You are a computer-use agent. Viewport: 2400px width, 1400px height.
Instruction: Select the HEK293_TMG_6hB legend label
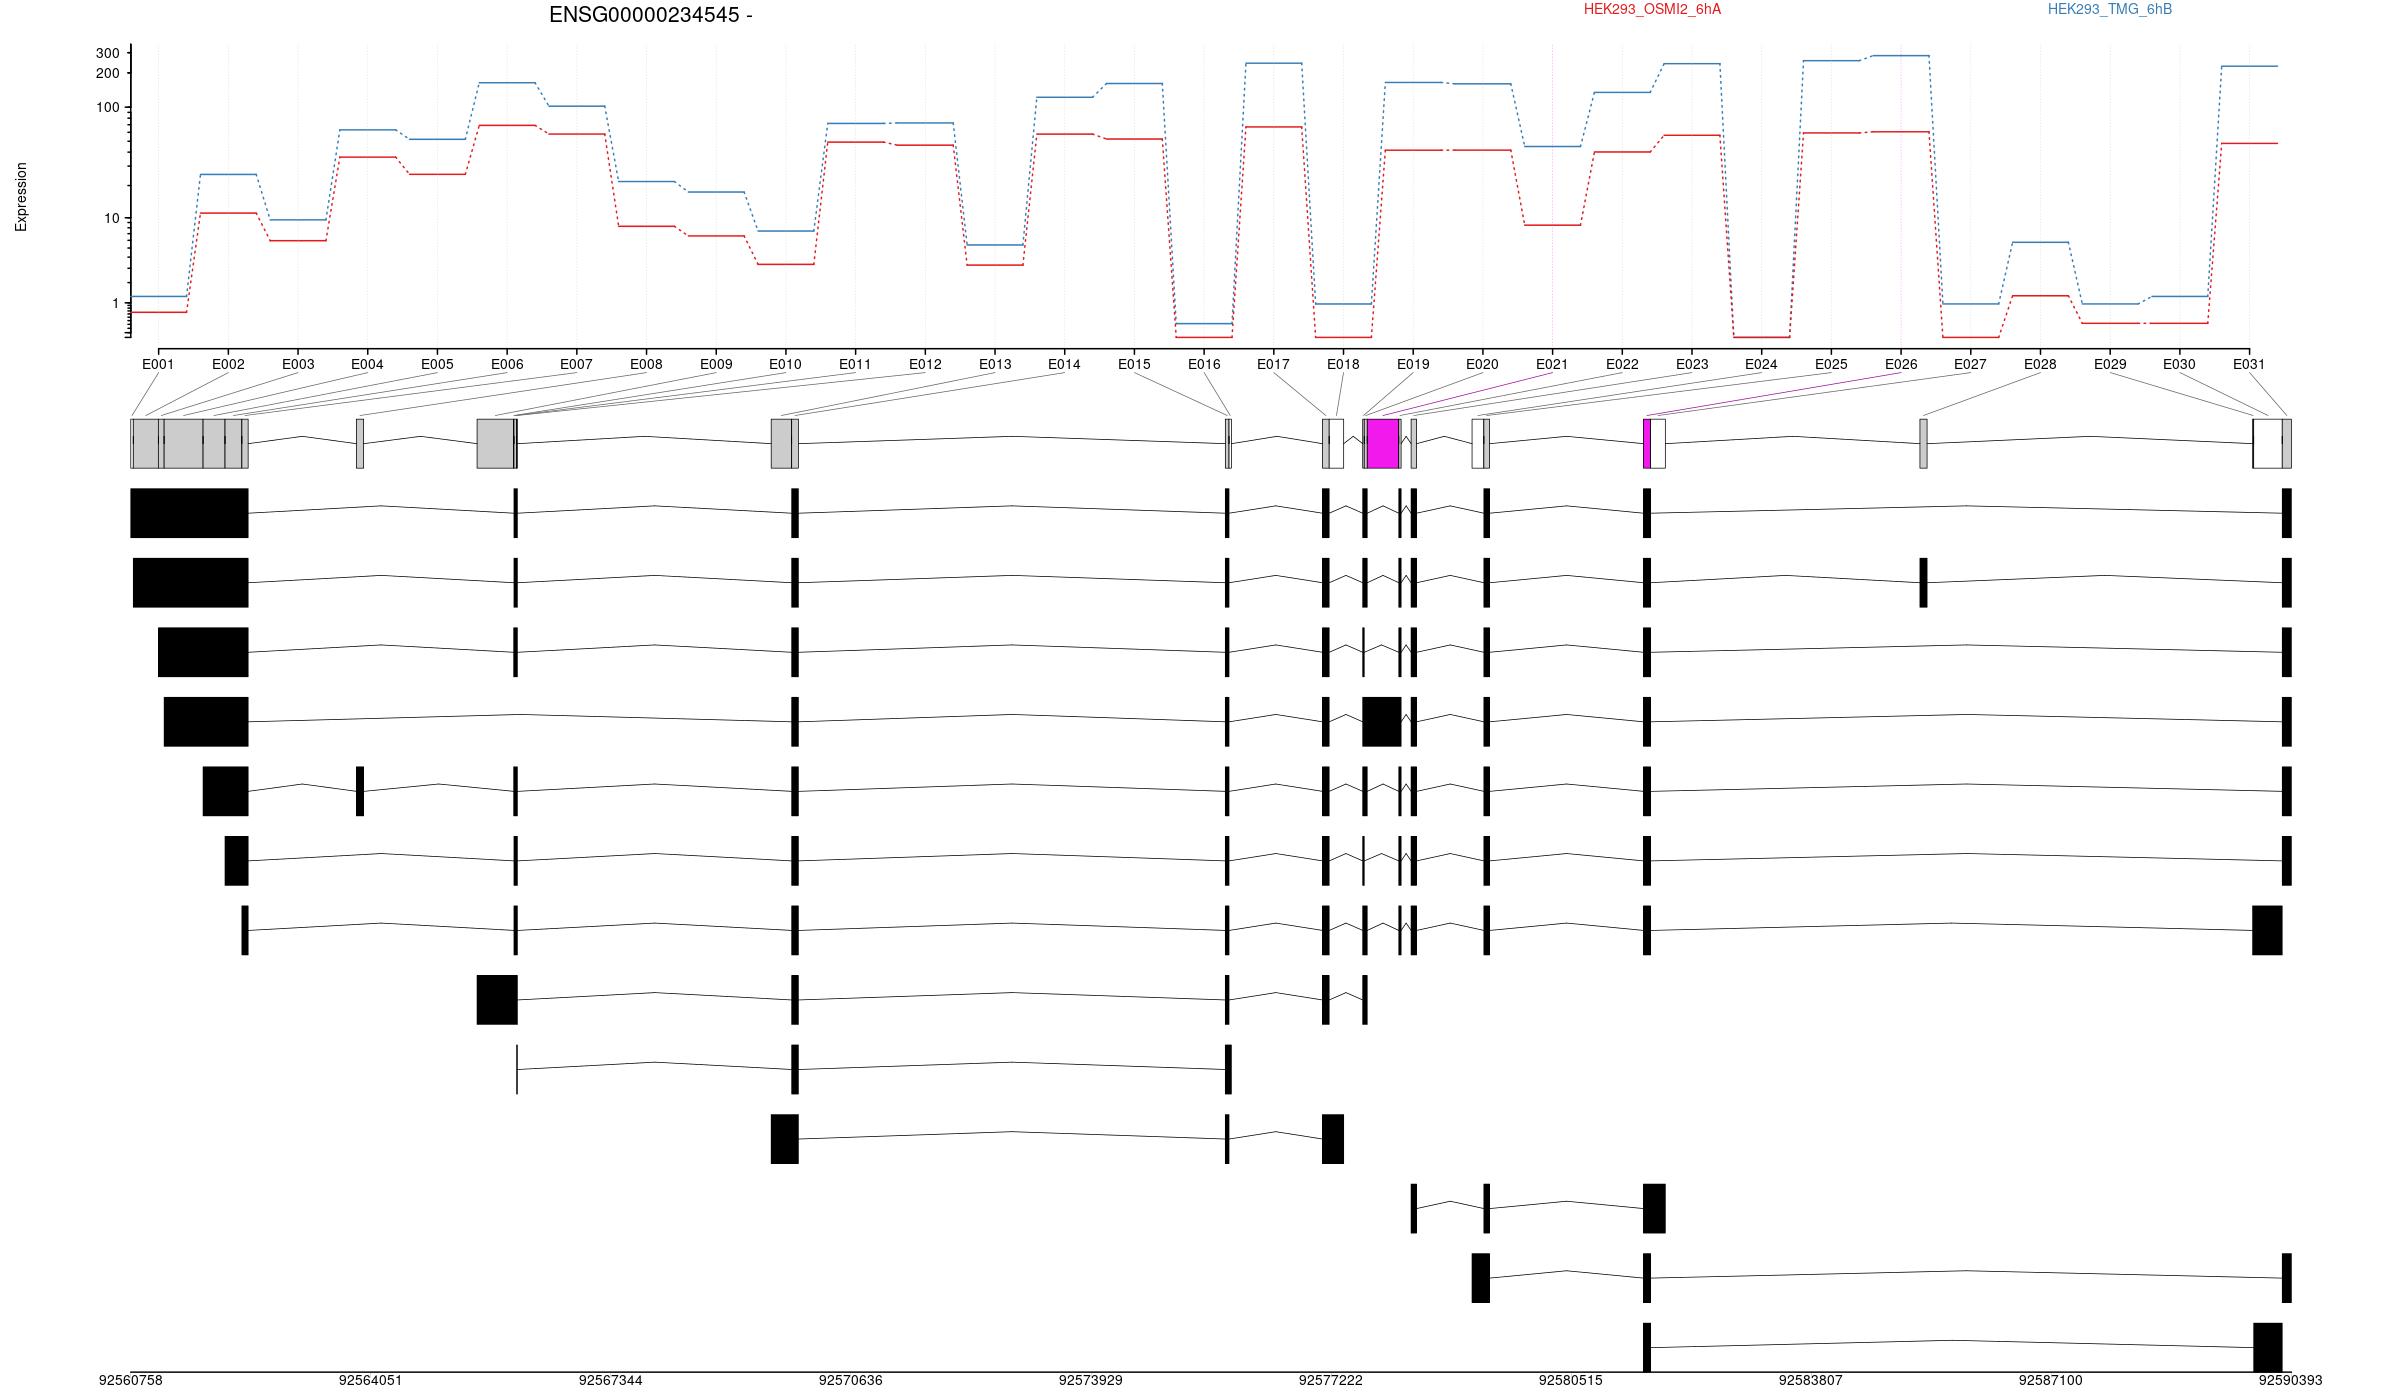[2109, 9]
